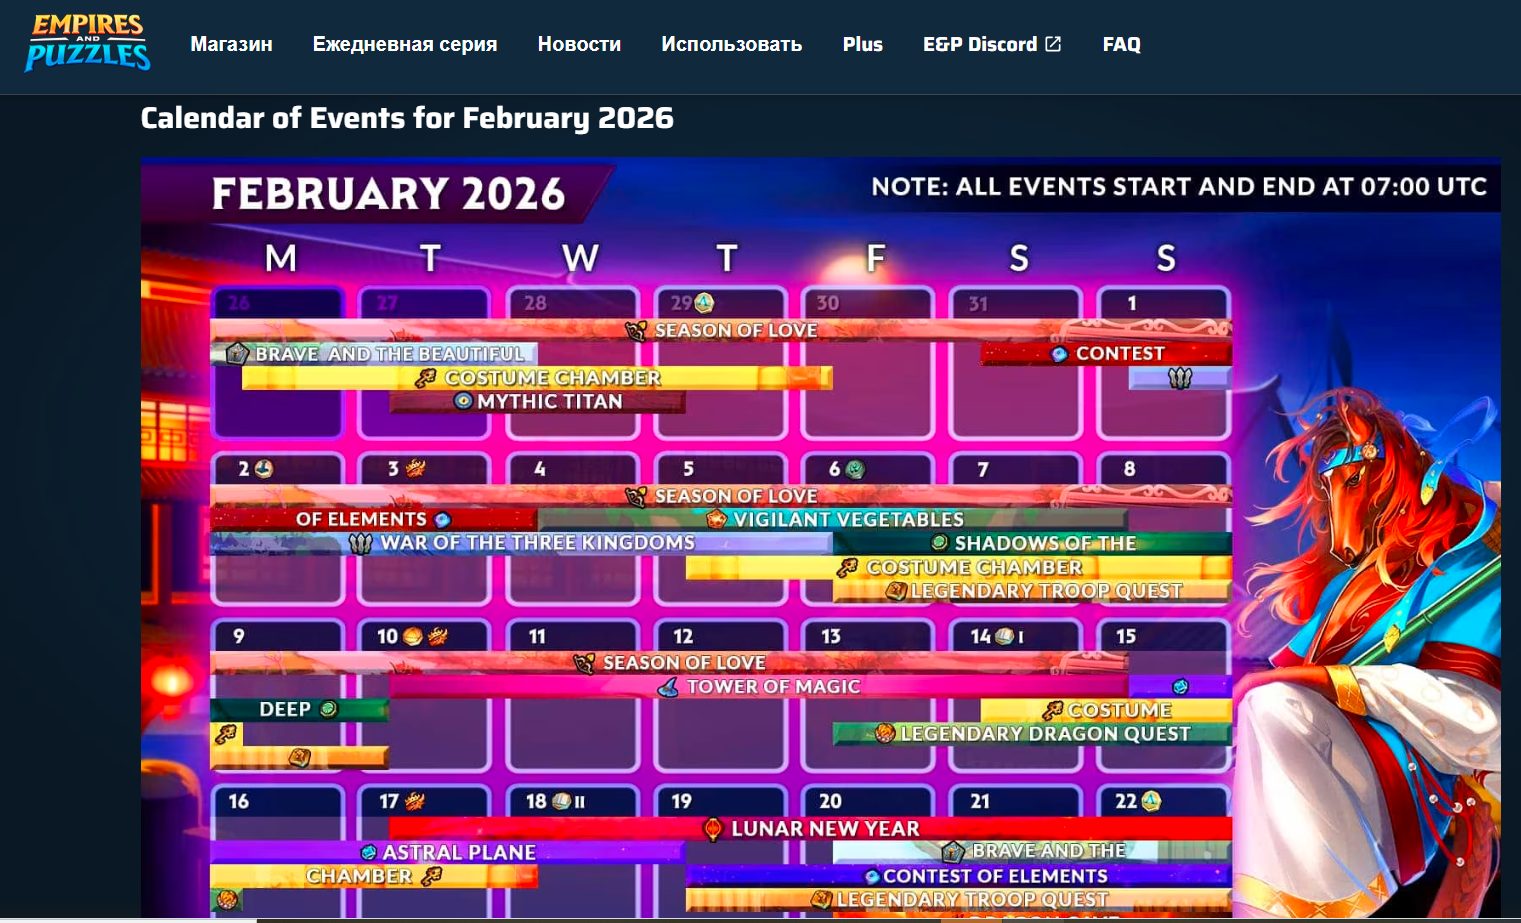Screen dimensions: 1521x923
Task: Open the Empires and Puzzles logo homepage
Action: tap(88, 43)
